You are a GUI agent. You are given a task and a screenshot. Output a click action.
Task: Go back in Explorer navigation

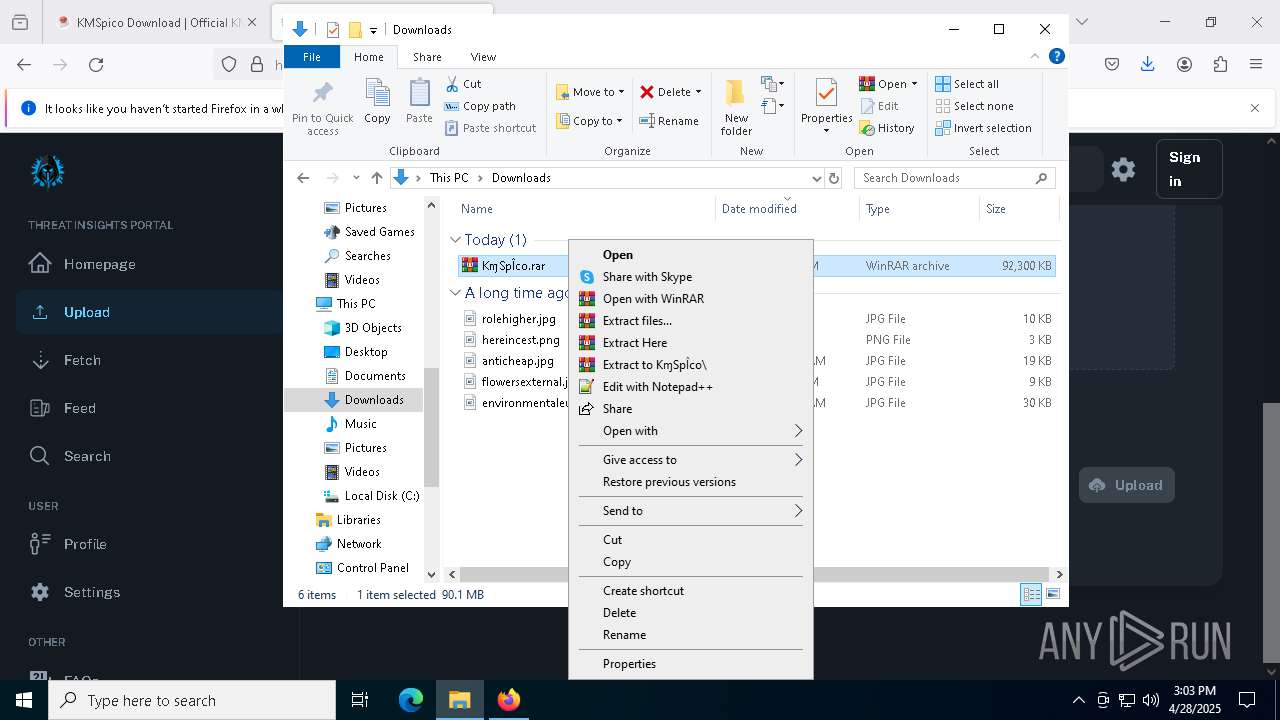point(303,178)
